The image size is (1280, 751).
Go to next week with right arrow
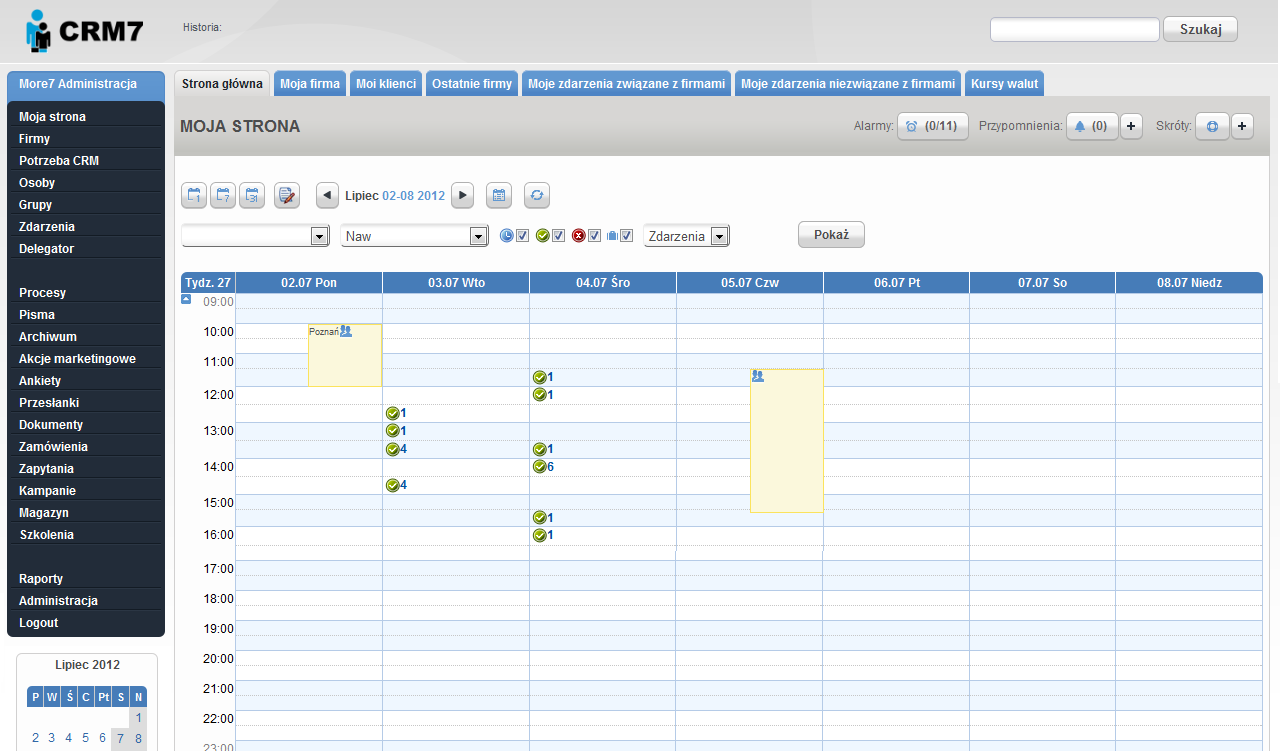pos(462,195)
